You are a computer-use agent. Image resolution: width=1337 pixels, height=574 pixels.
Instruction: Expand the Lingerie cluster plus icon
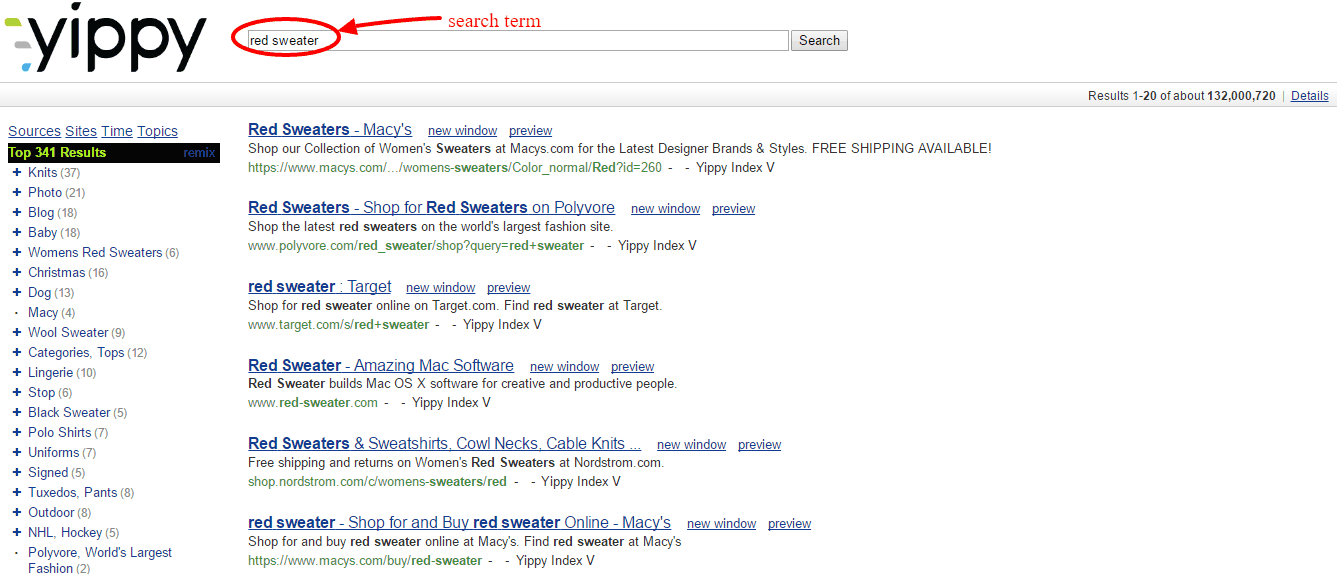17,372
